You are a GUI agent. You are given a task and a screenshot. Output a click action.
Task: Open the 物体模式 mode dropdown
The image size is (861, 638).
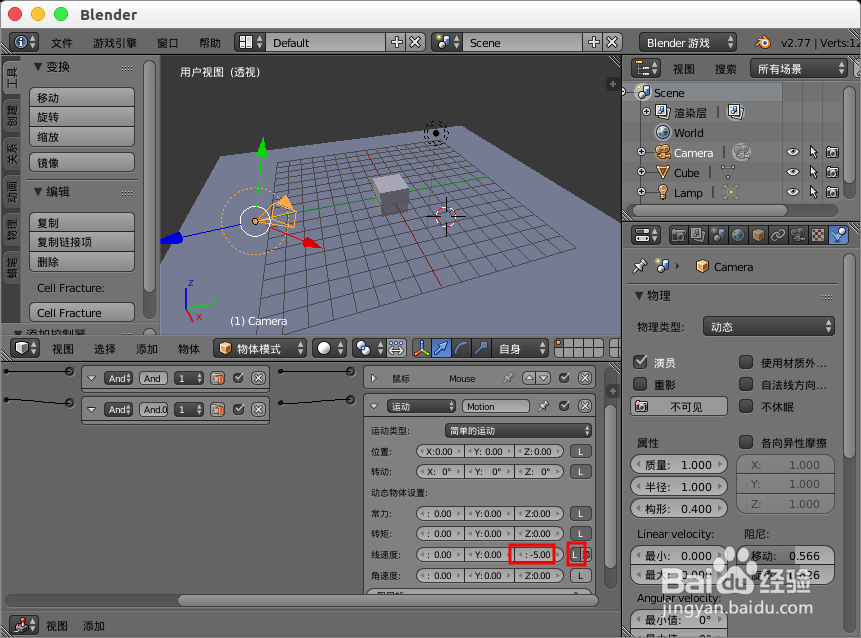coord(259,348)
